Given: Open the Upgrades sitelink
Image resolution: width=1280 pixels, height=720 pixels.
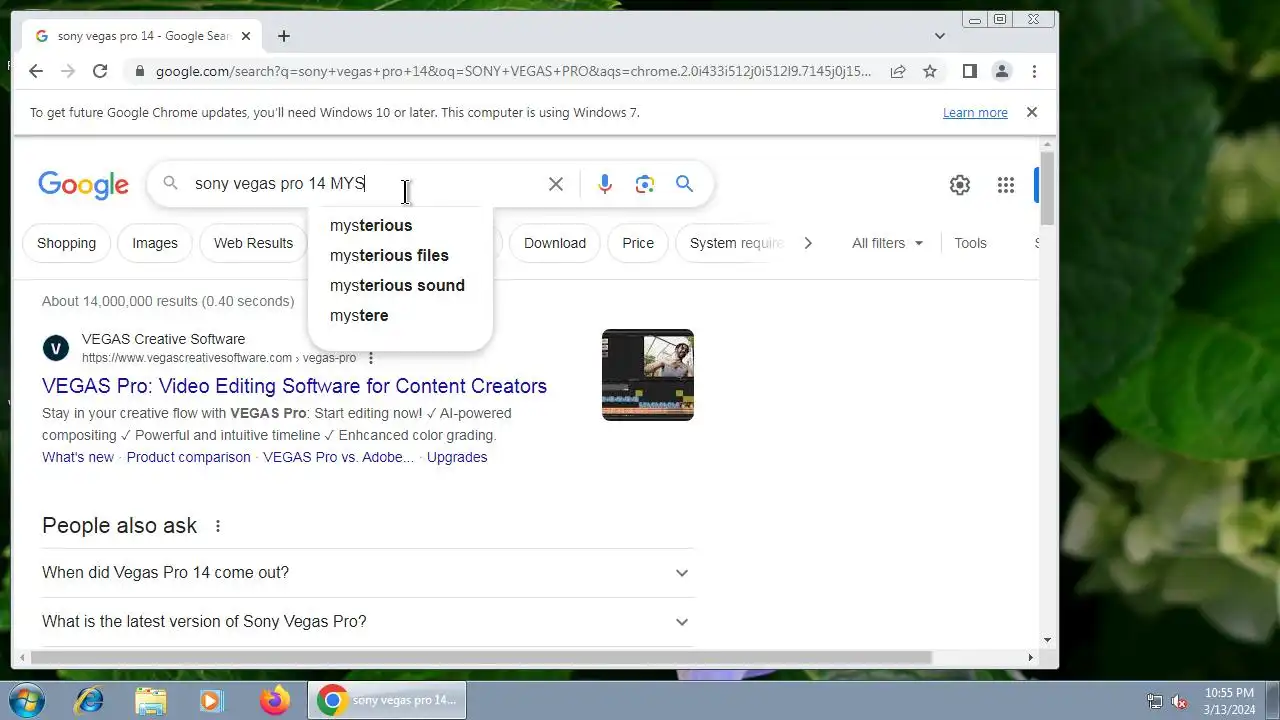Looking at the screenshot, I should point(457,457).
